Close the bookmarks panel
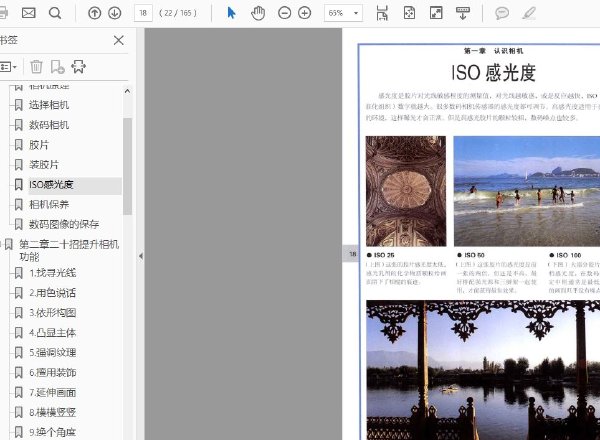600x440 pixels. 119,40
